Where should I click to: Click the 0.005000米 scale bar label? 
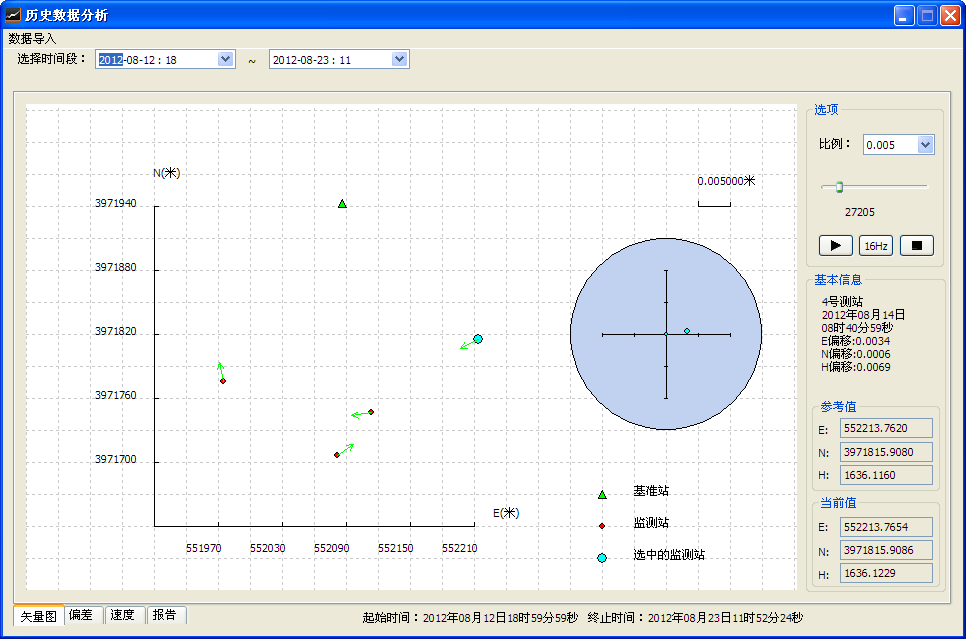(726, 181)
